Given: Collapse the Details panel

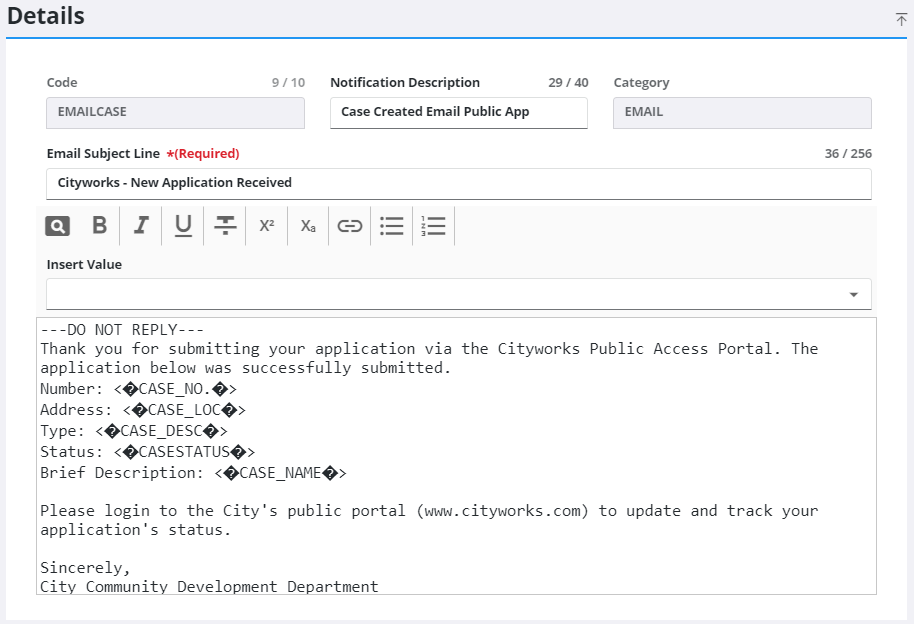Looking at the screenshot, I should click(x=901, y=19).
